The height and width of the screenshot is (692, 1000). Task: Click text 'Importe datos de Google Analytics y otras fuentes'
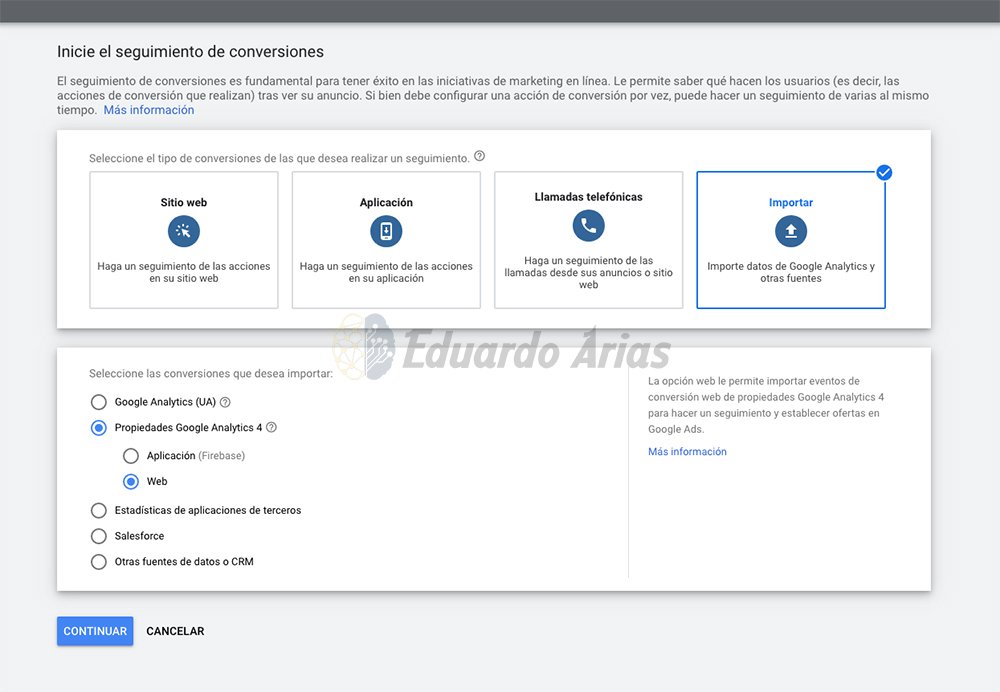click(x=791, y=272)
